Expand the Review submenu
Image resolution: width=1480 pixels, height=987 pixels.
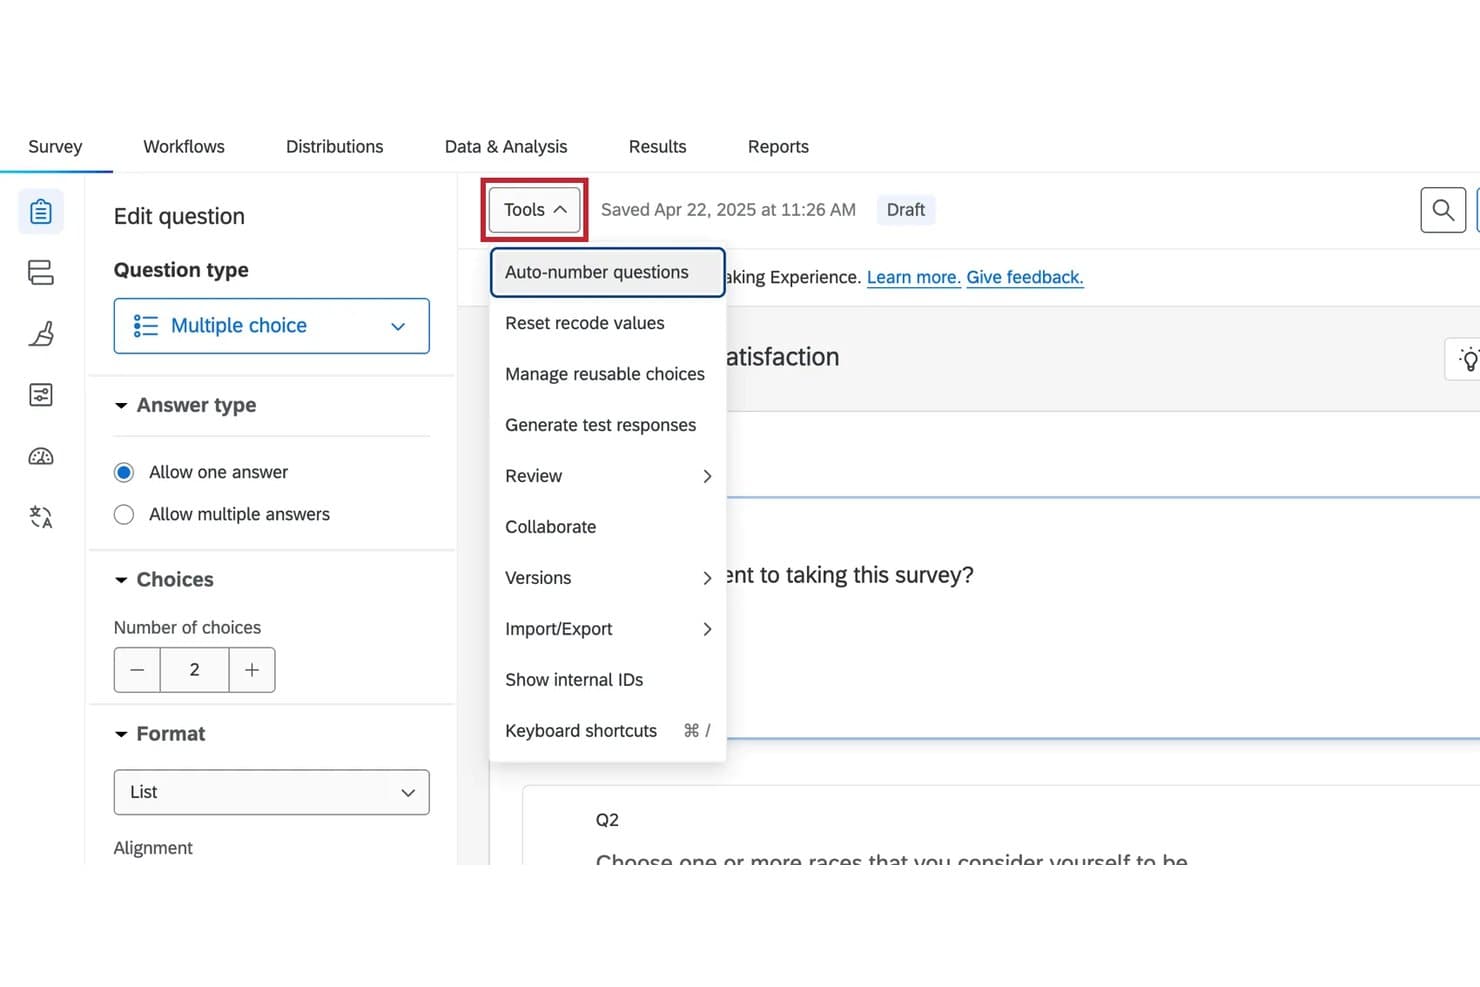coord(608,476)
